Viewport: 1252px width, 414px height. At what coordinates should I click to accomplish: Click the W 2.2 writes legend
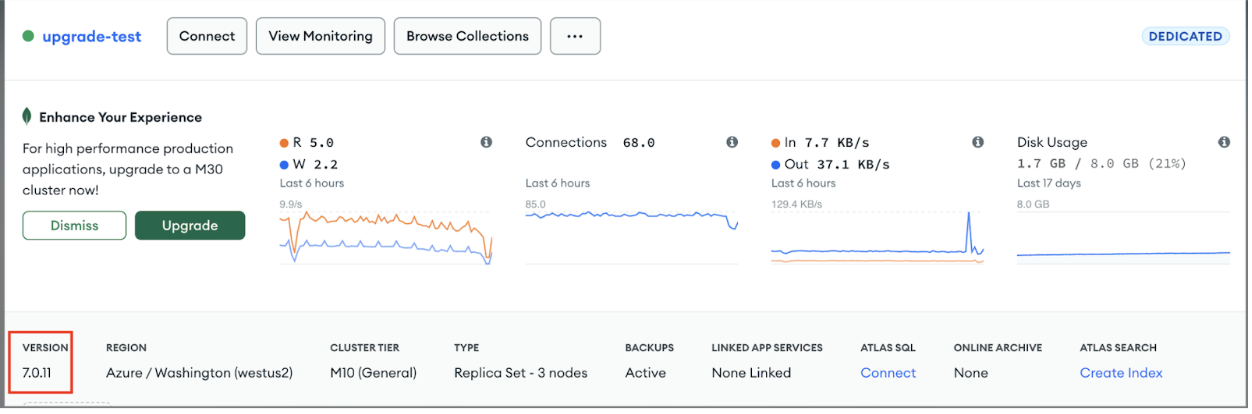click(x=307, y=164)
